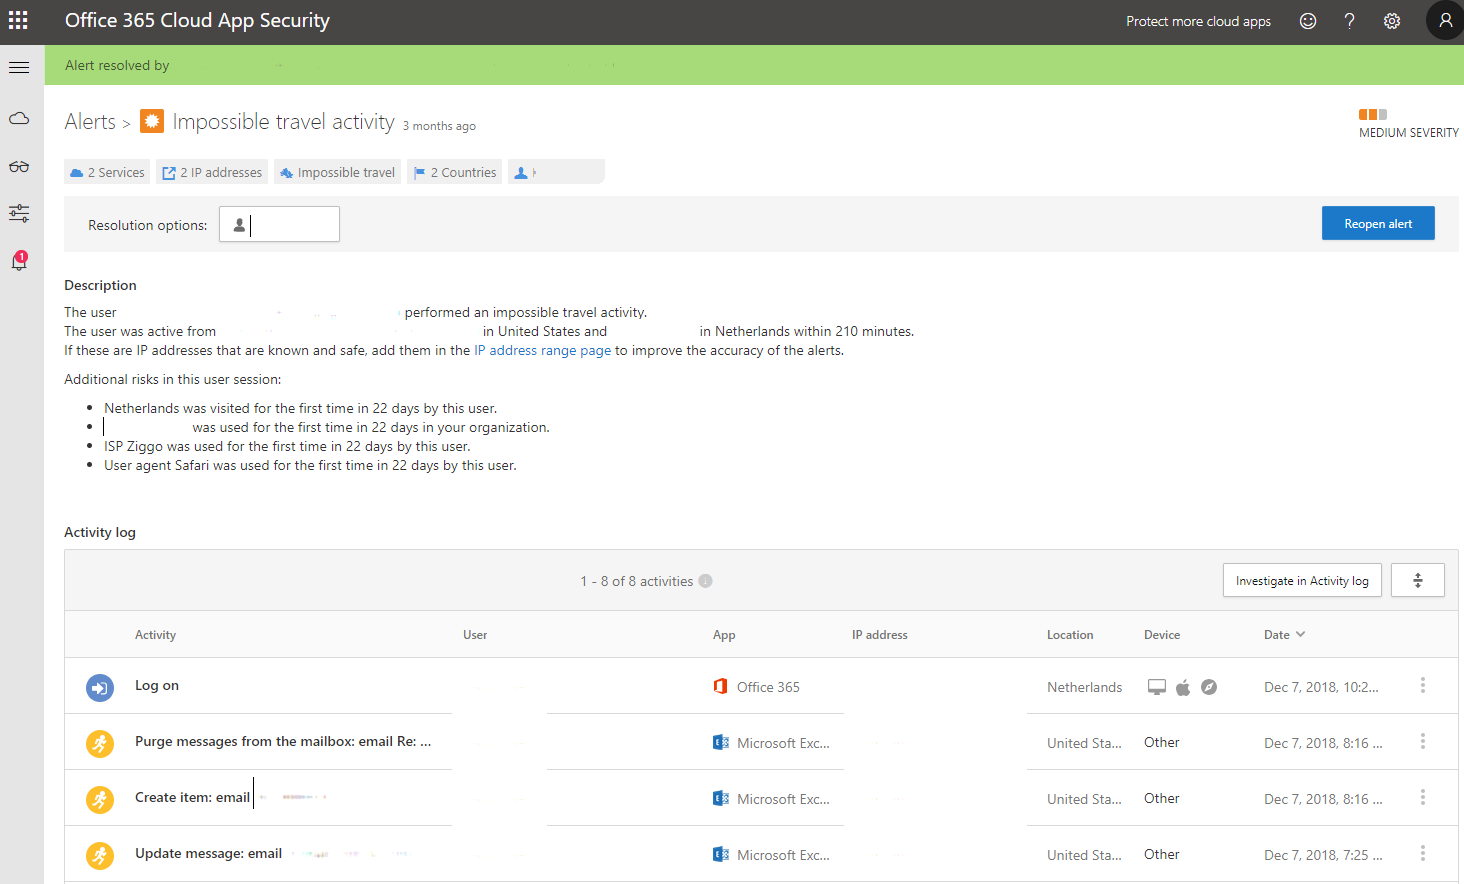Click the orange impossible travel alert icon
The width and height of the screenshot is (1464, 884).
point(151,121)
